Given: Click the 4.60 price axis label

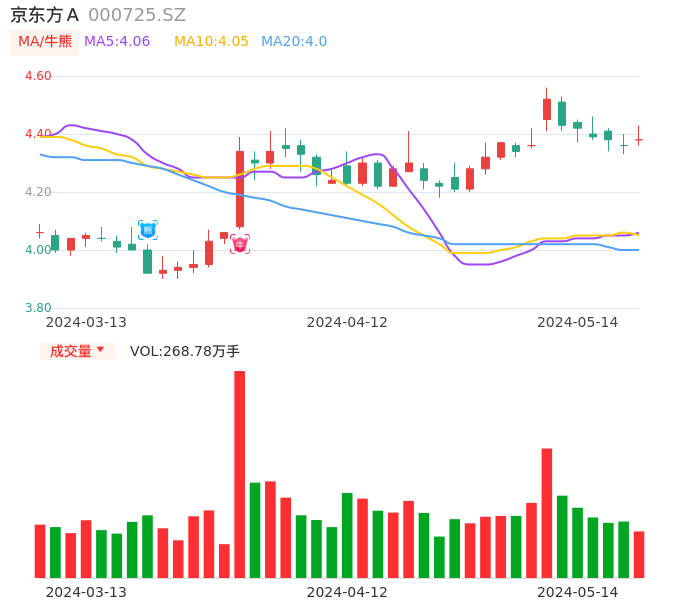Looking at the screenshot, I should point(38,76).
